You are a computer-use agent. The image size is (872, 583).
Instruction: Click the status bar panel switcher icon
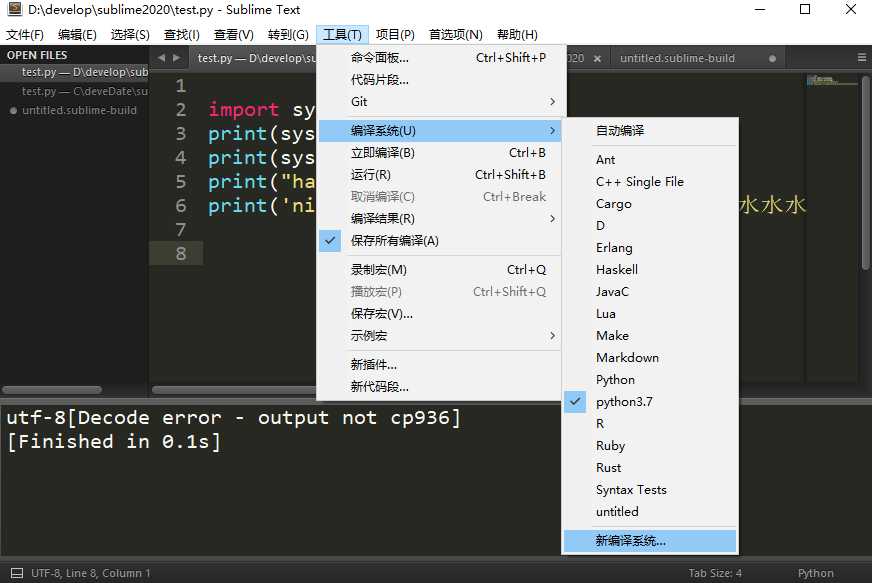[x=17, y=573]
